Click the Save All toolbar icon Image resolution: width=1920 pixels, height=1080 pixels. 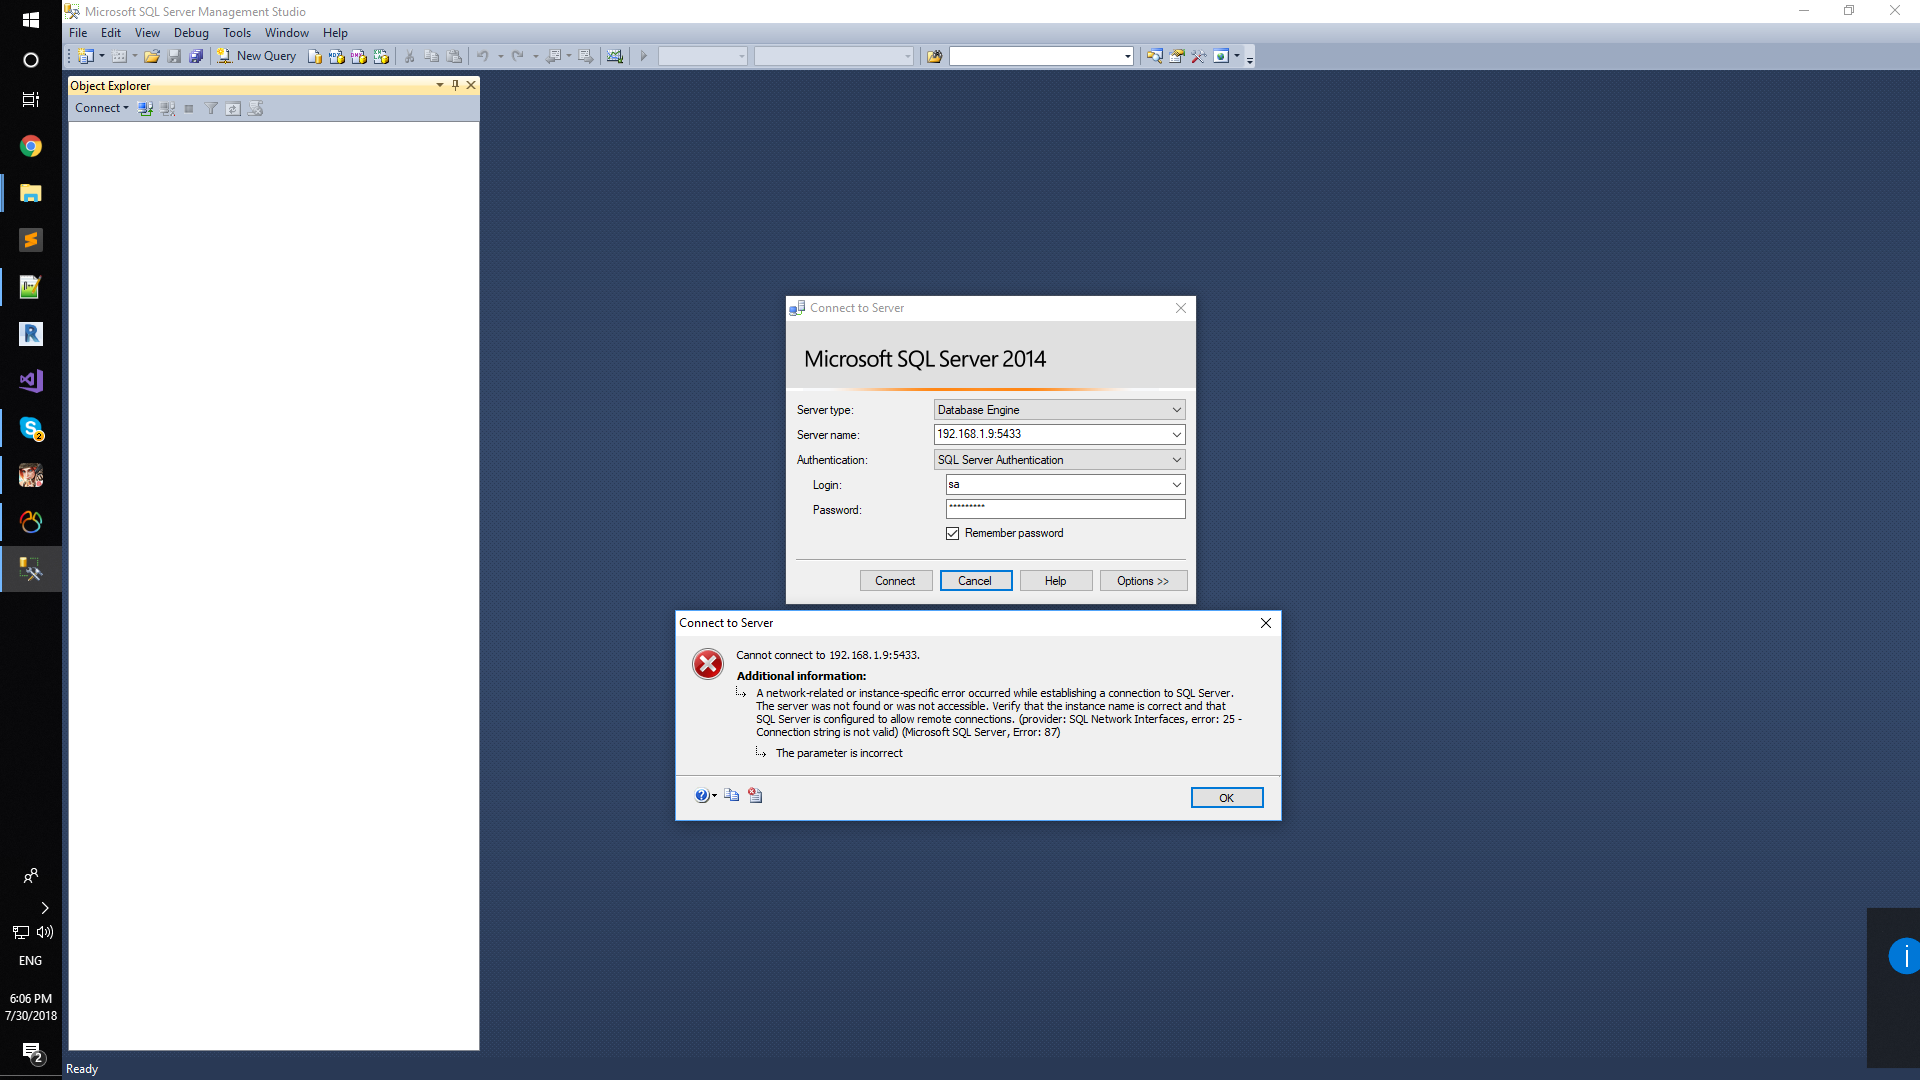click(x=196, y=56)
